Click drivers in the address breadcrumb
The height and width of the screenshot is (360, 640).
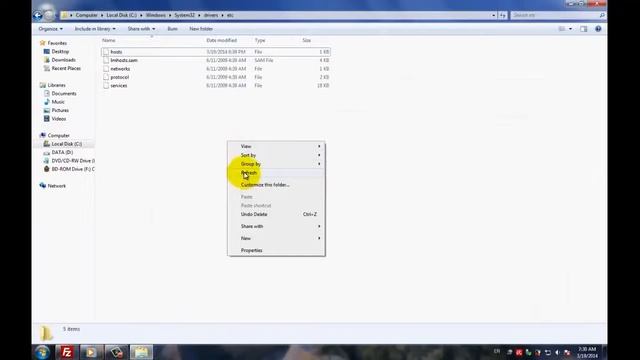[211, 15]
